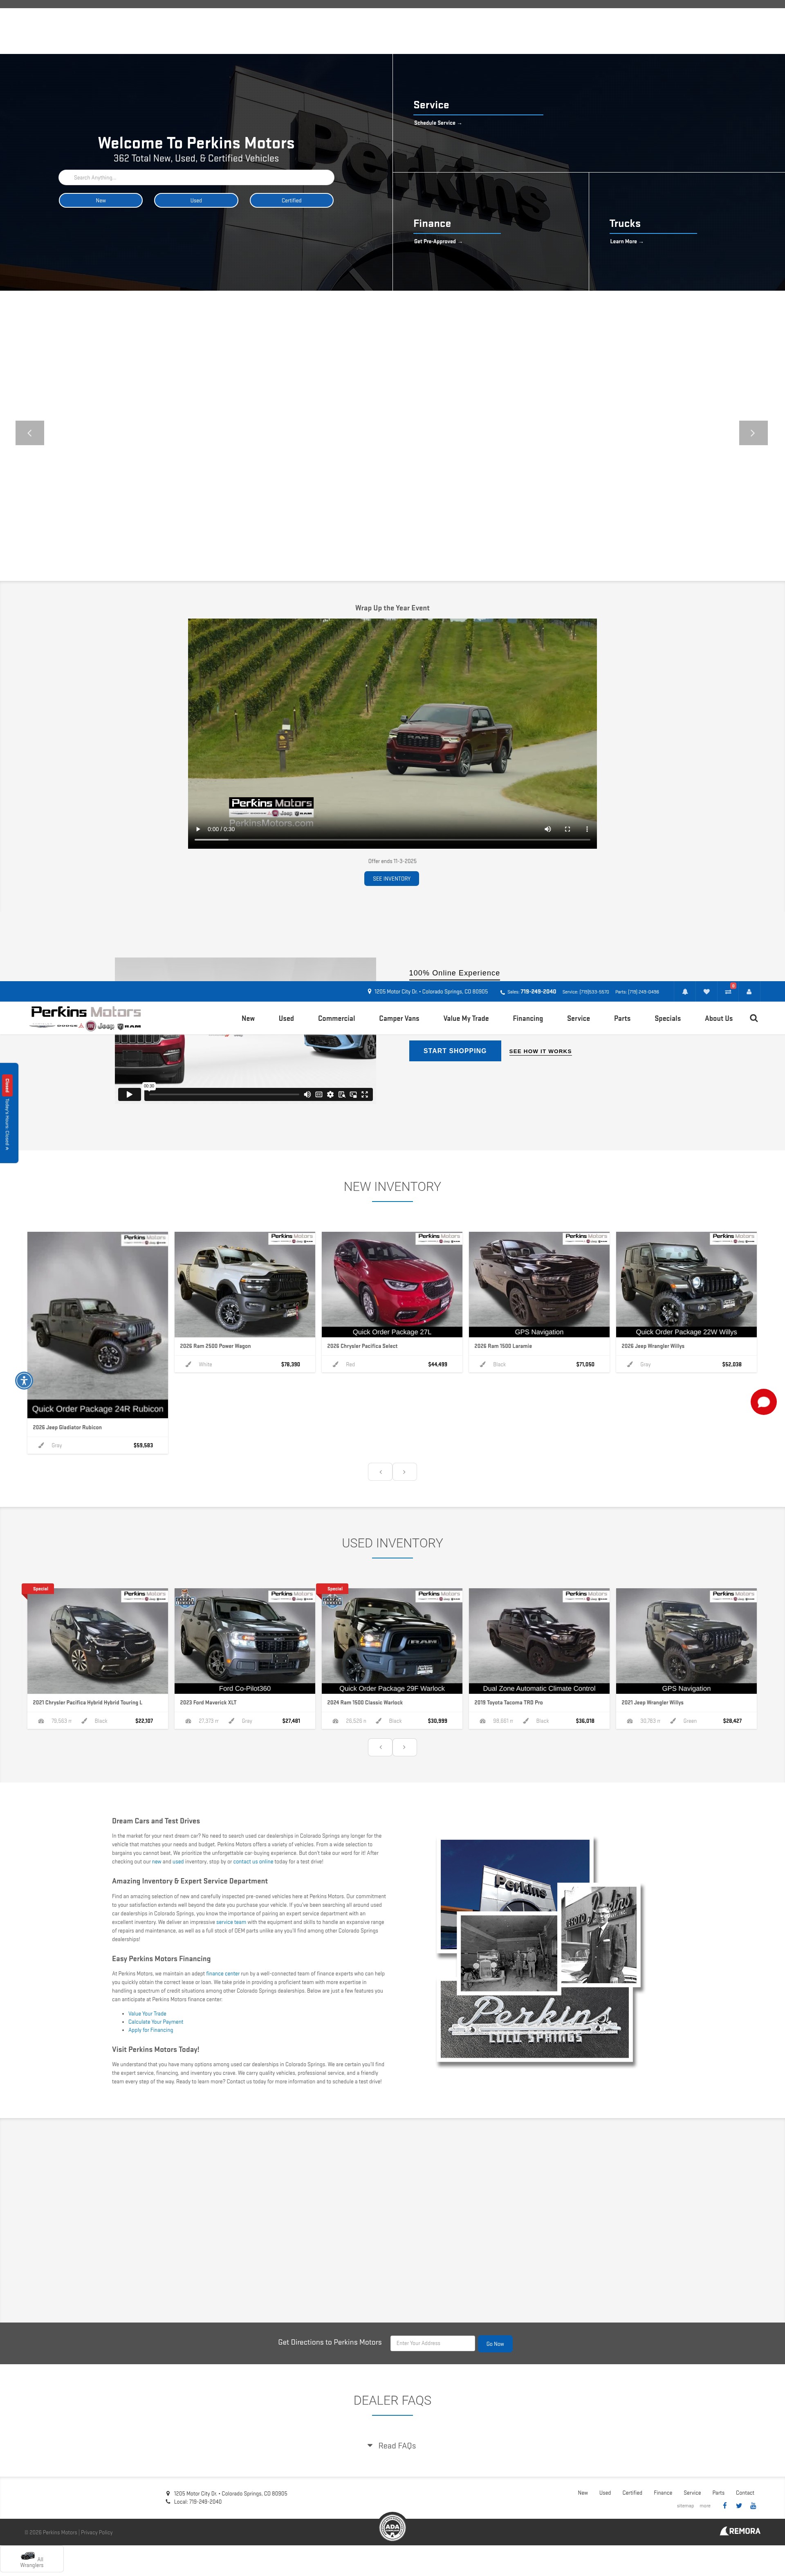The width and height of the screenshot is (785, 2576).
Task: Go to previous hero slide arrow
Action: (30, 433)
